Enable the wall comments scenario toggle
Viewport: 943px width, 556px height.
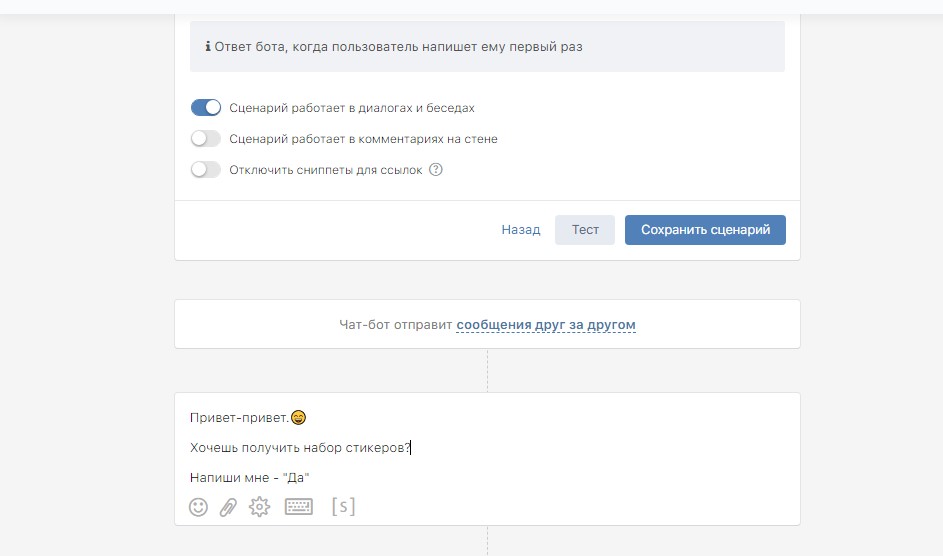206,139
